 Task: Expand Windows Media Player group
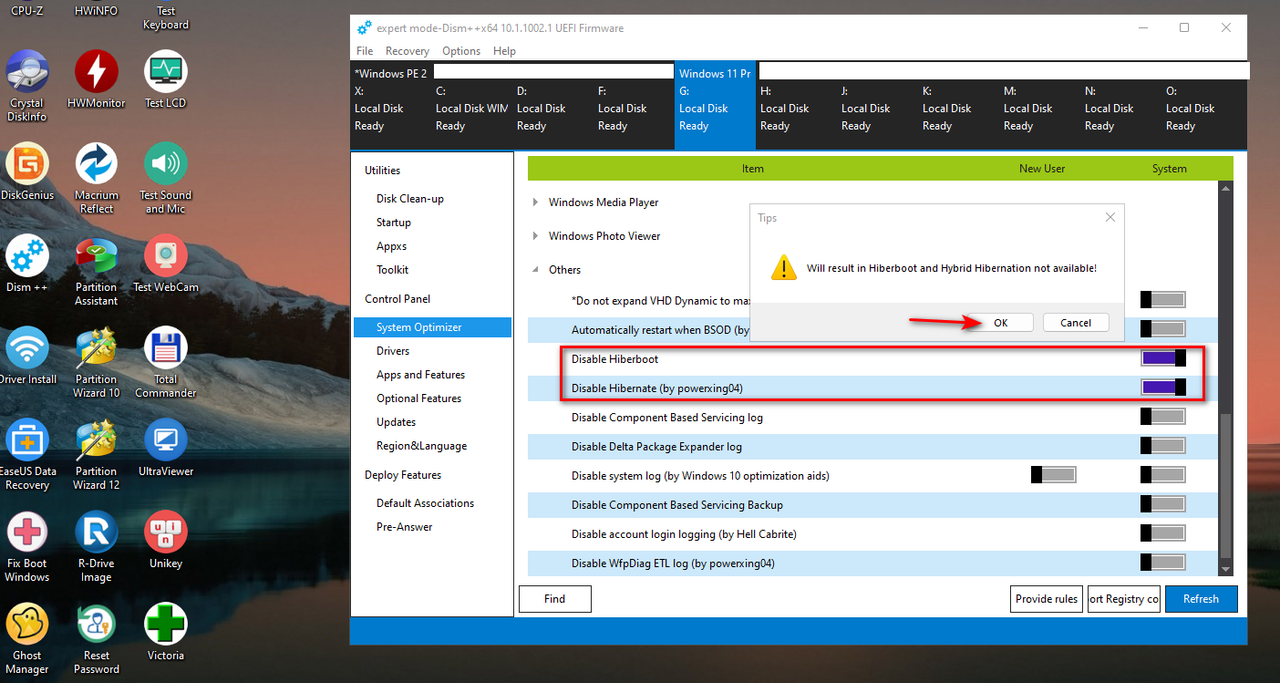coord(536,202)
